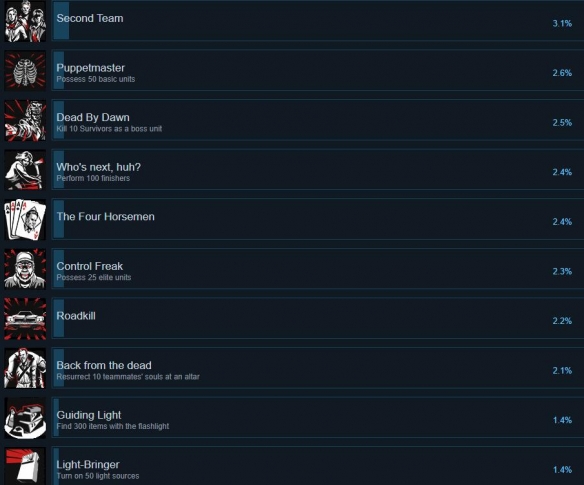The width and height of the screenshot is (584, 485).
Task: Click the Who's next, huh? chainsaw icon
Action: pyautogui.click(x=25, y=170)
